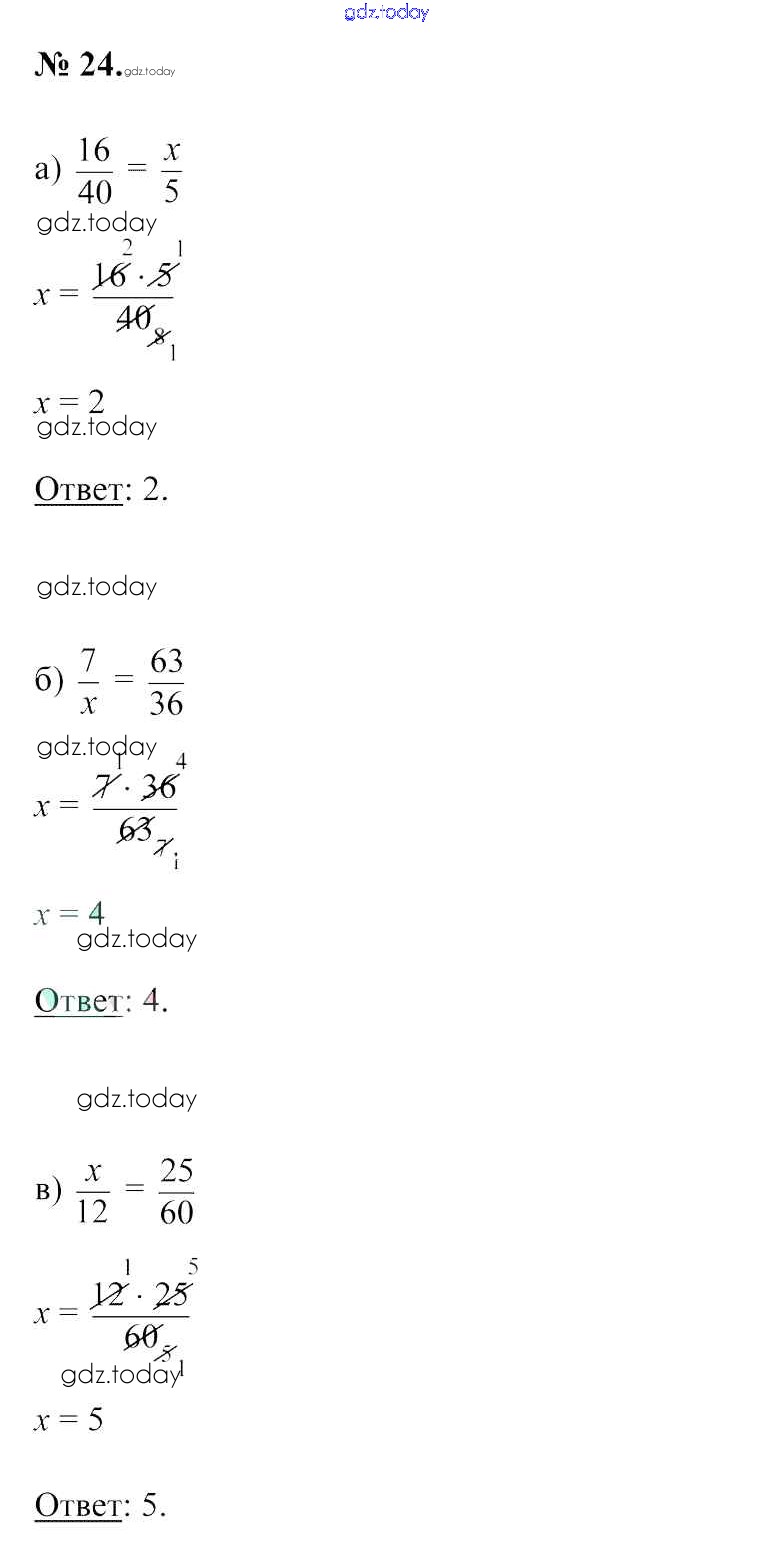
Task: Click the underlined "Ответ: 2." answer
Action: 101,490
